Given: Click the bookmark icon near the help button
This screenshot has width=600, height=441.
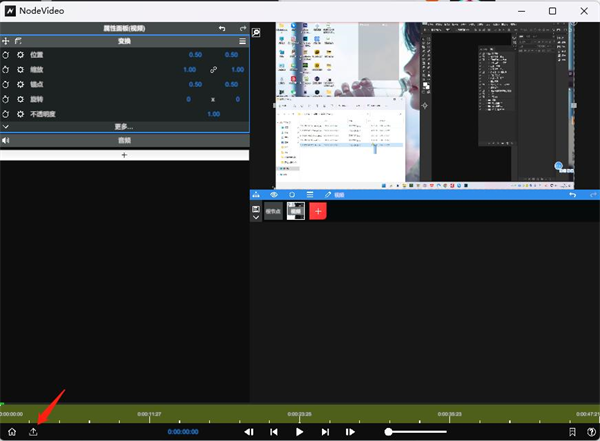Looking at the screenshot, I should [572, 432].
